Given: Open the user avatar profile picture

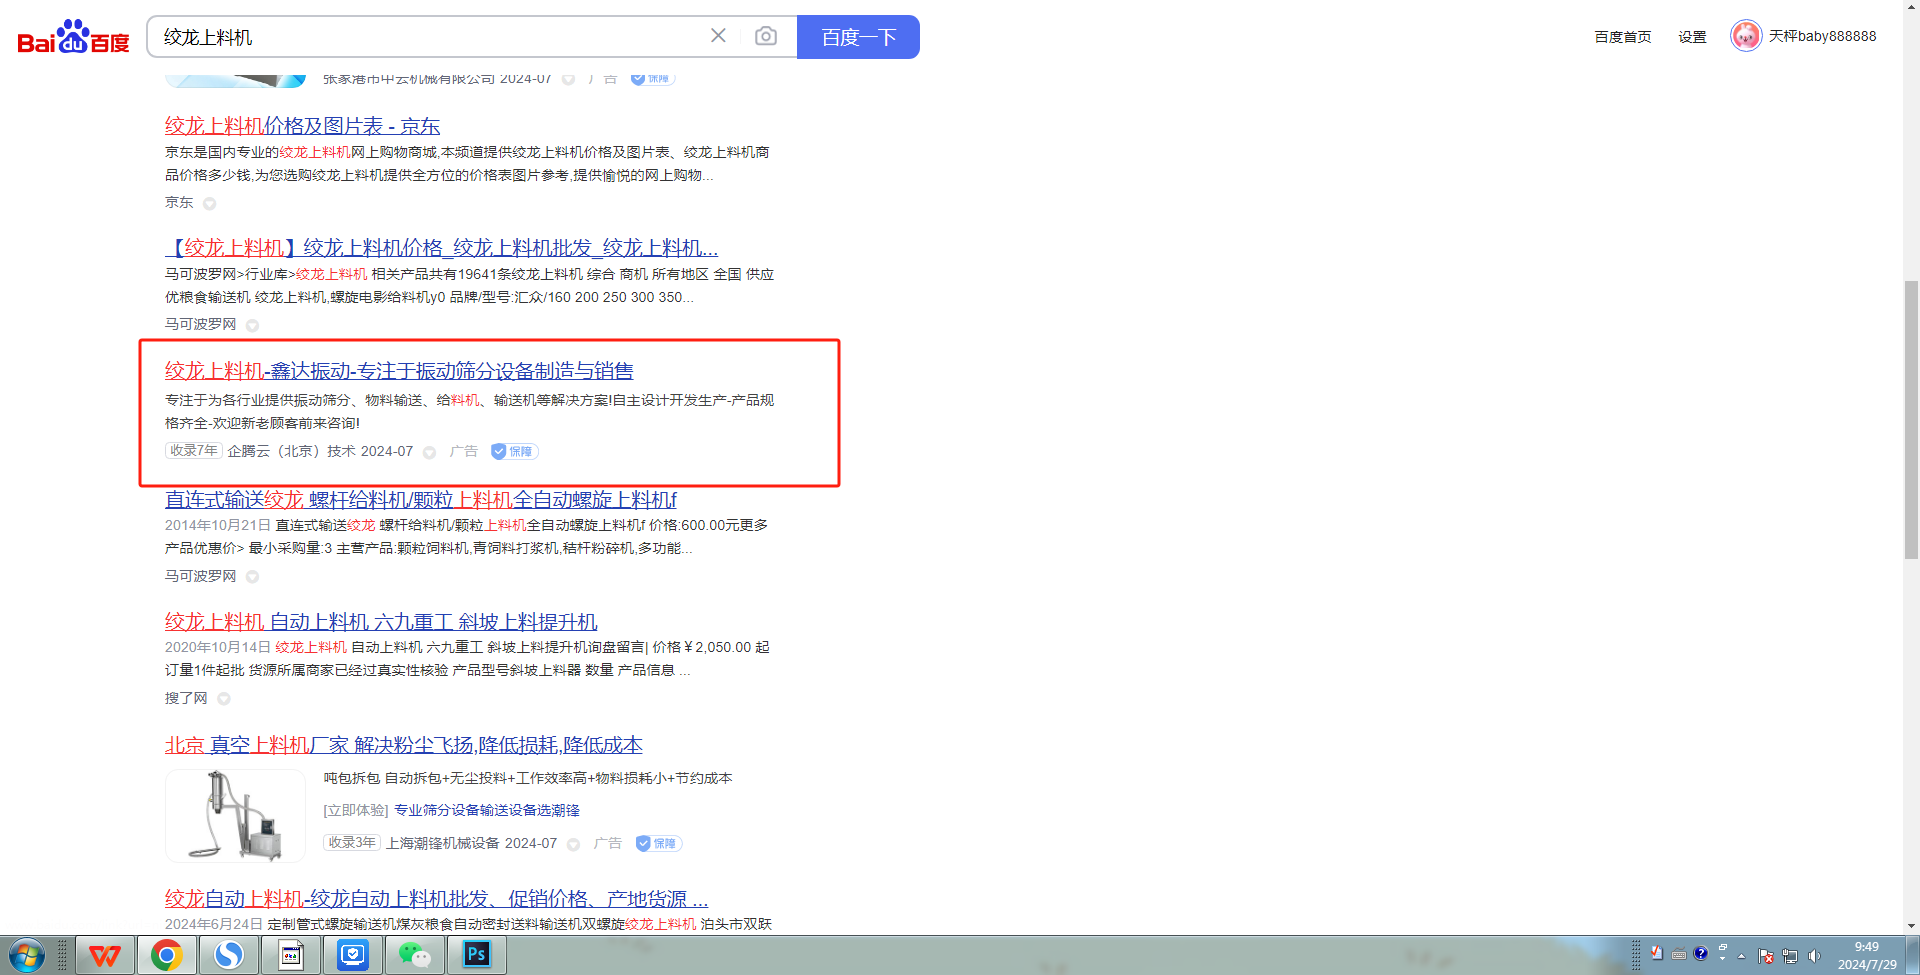Looking at the screenshot, I should (1746, 36).
